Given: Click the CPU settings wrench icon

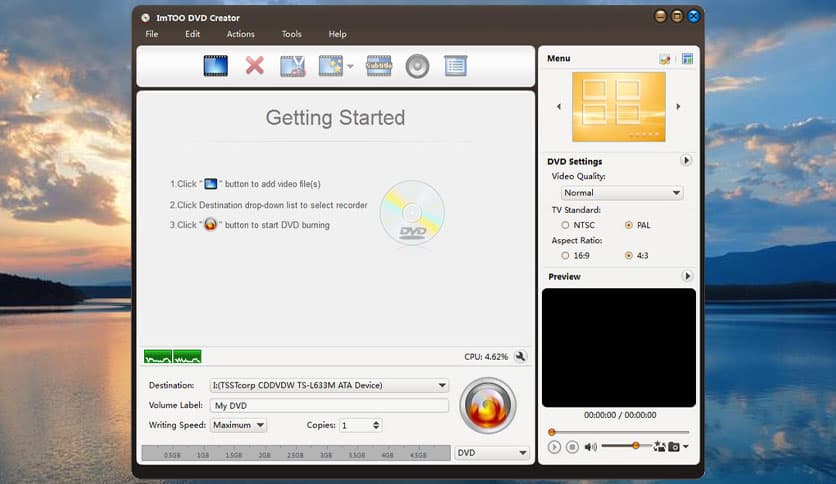Looking at the screenshot, I should click(x=520, y=357).
